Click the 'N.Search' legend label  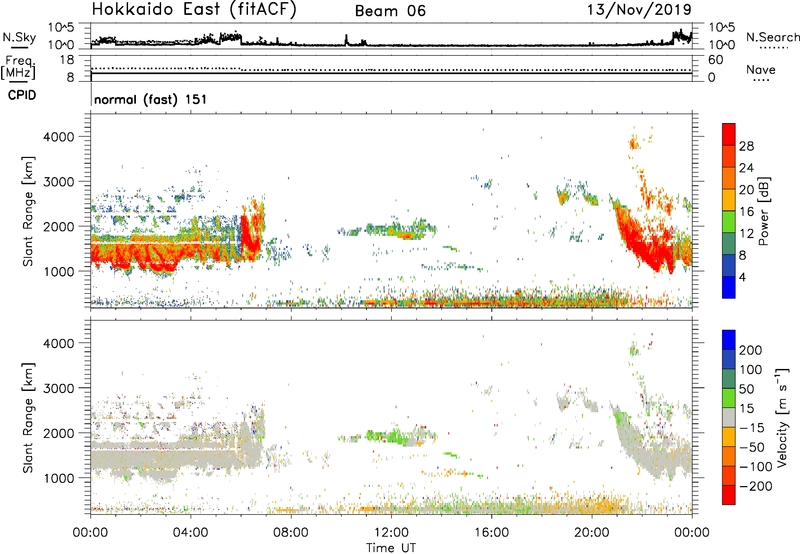coord(772,37)
